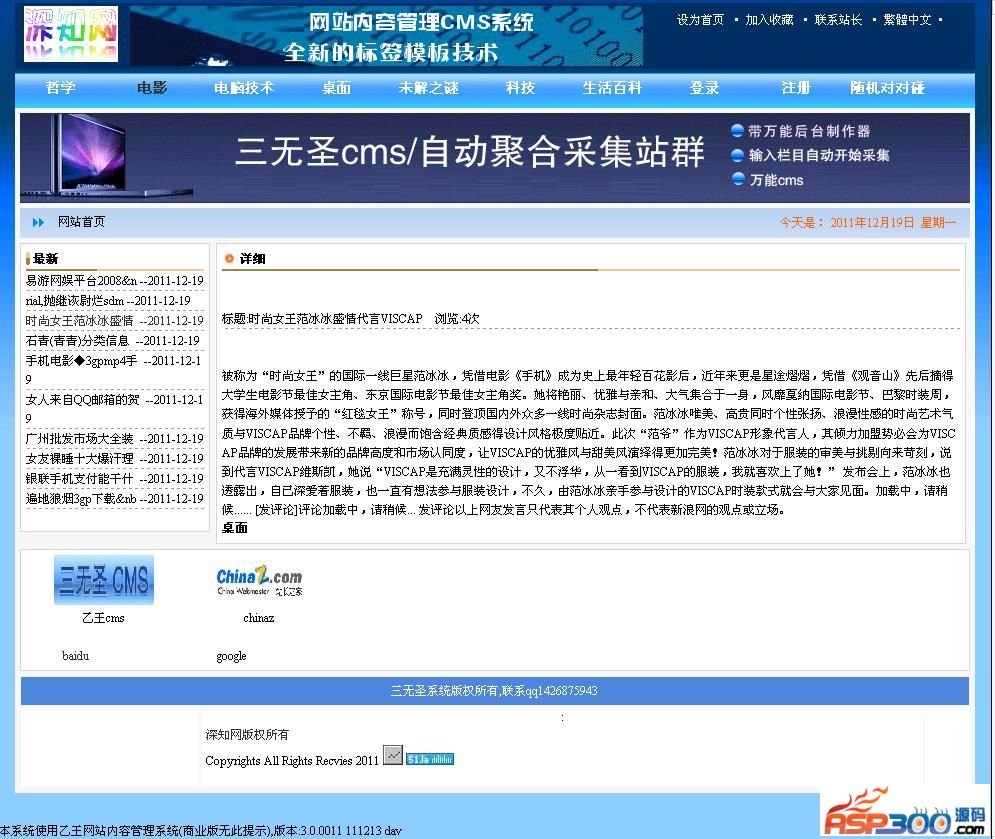Open the 未解之谜 navigation item

(428, 88)
